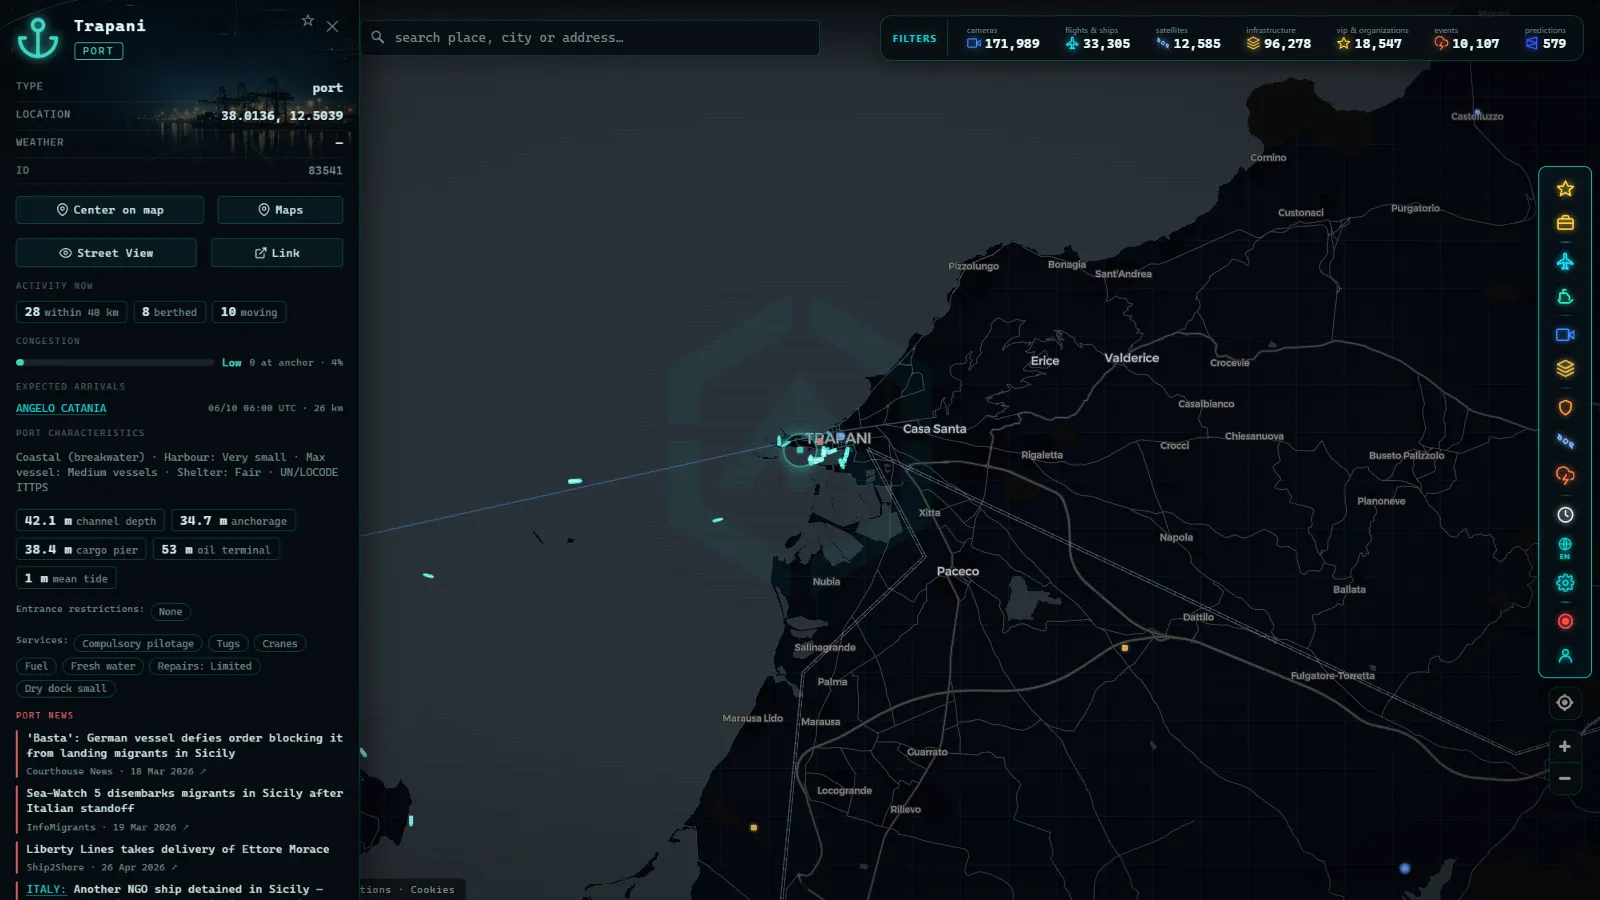
Task: Toggle the predictions 579 filter
Action: point(1546,38)
